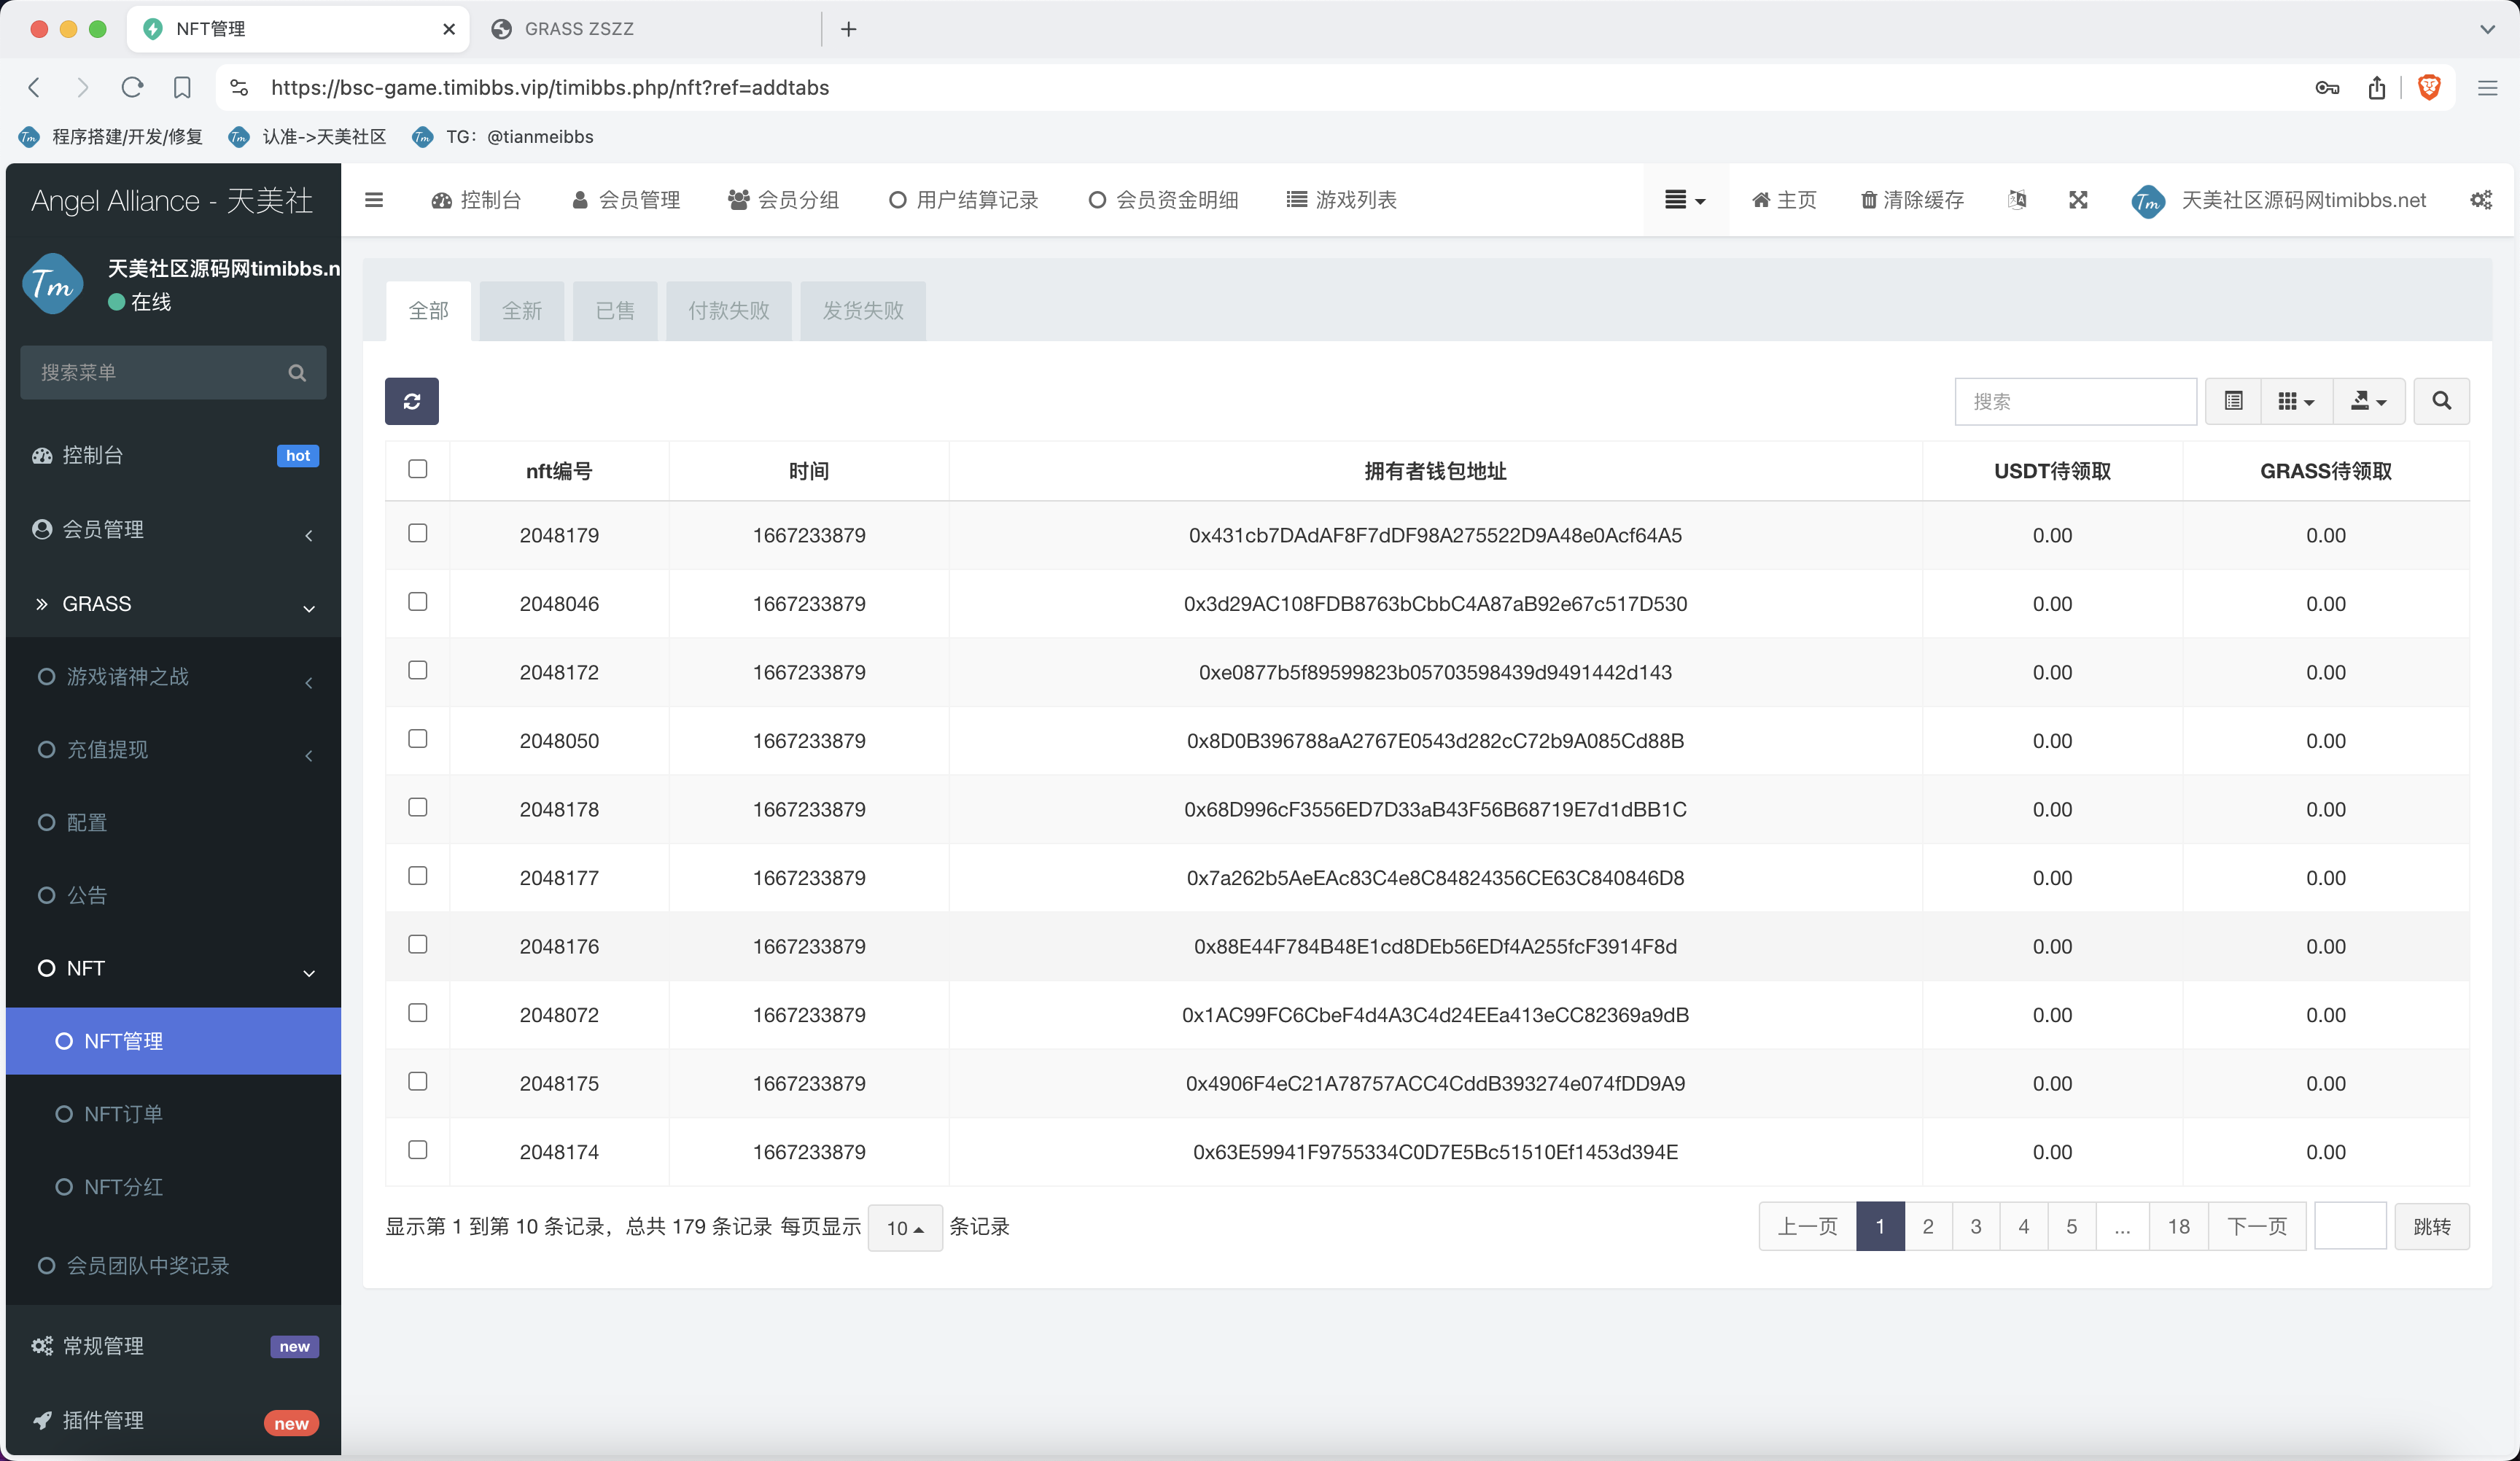This screenshot has height=1461, width=2520.
Task: Open the tab list dropdown icon
Action: click(1685, 200)
